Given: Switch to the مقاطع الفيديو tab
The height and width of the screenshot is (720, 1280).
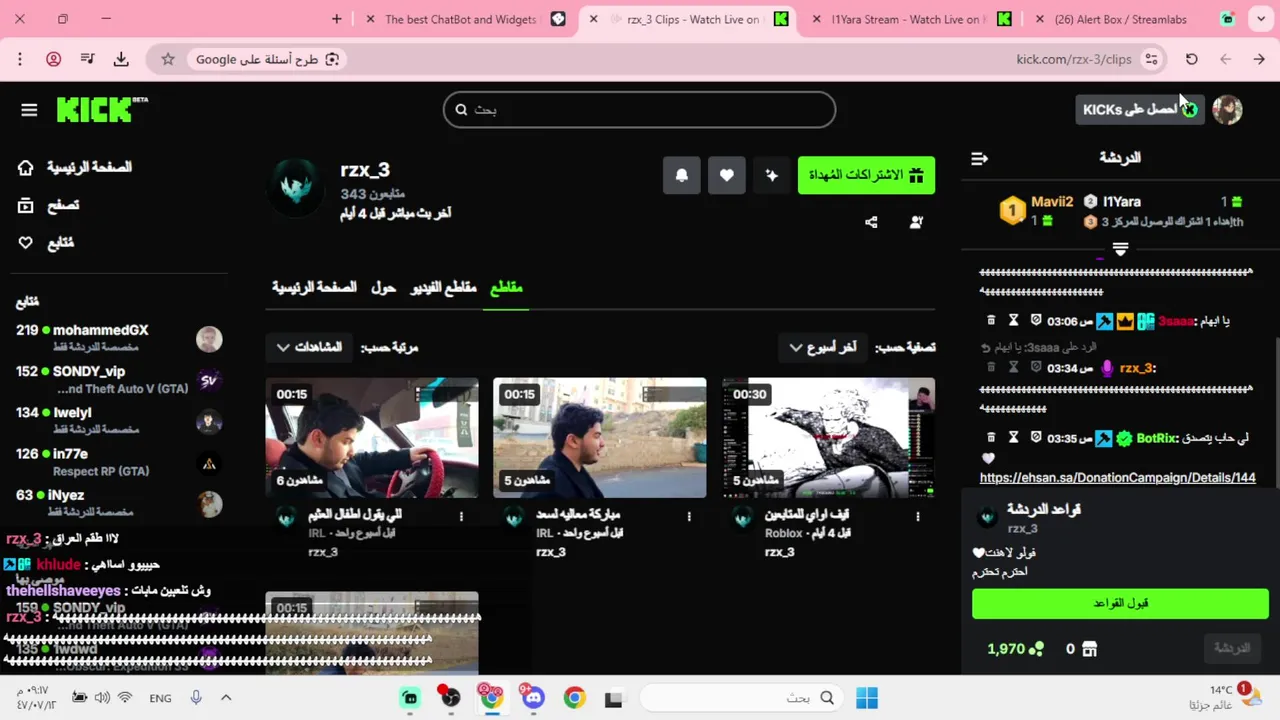Looking at the screenshot, I should [443, 287].
